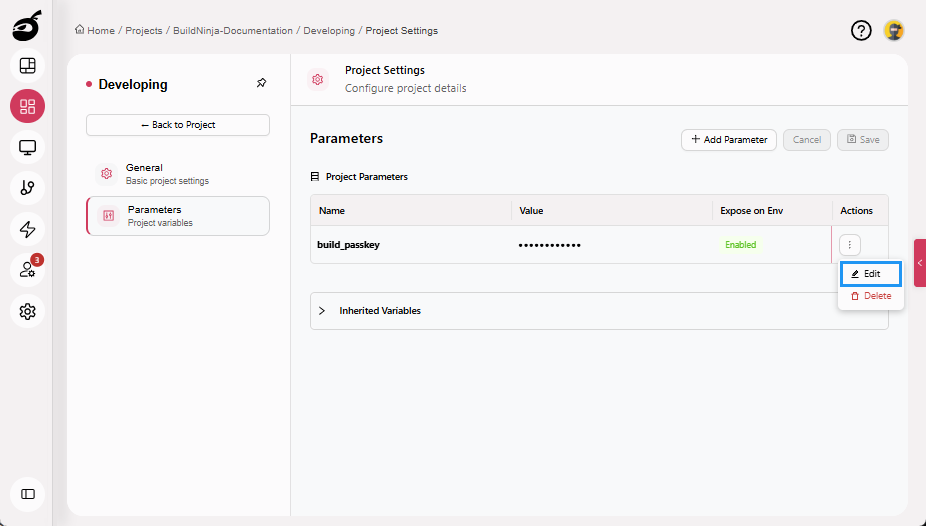
Task: Open user management icon with badge 3
Action: [27, 270]
